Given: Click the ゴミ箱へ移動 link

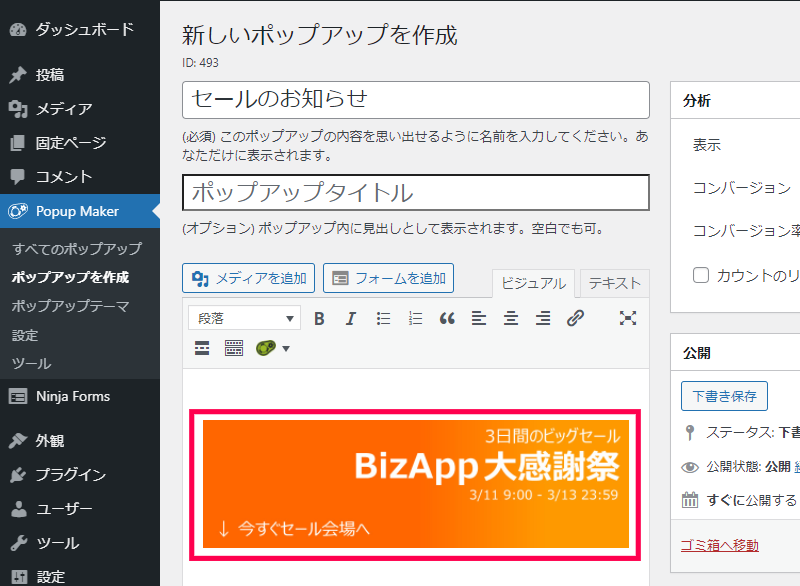Looking at the screenshot, I should tap(720, 545).
